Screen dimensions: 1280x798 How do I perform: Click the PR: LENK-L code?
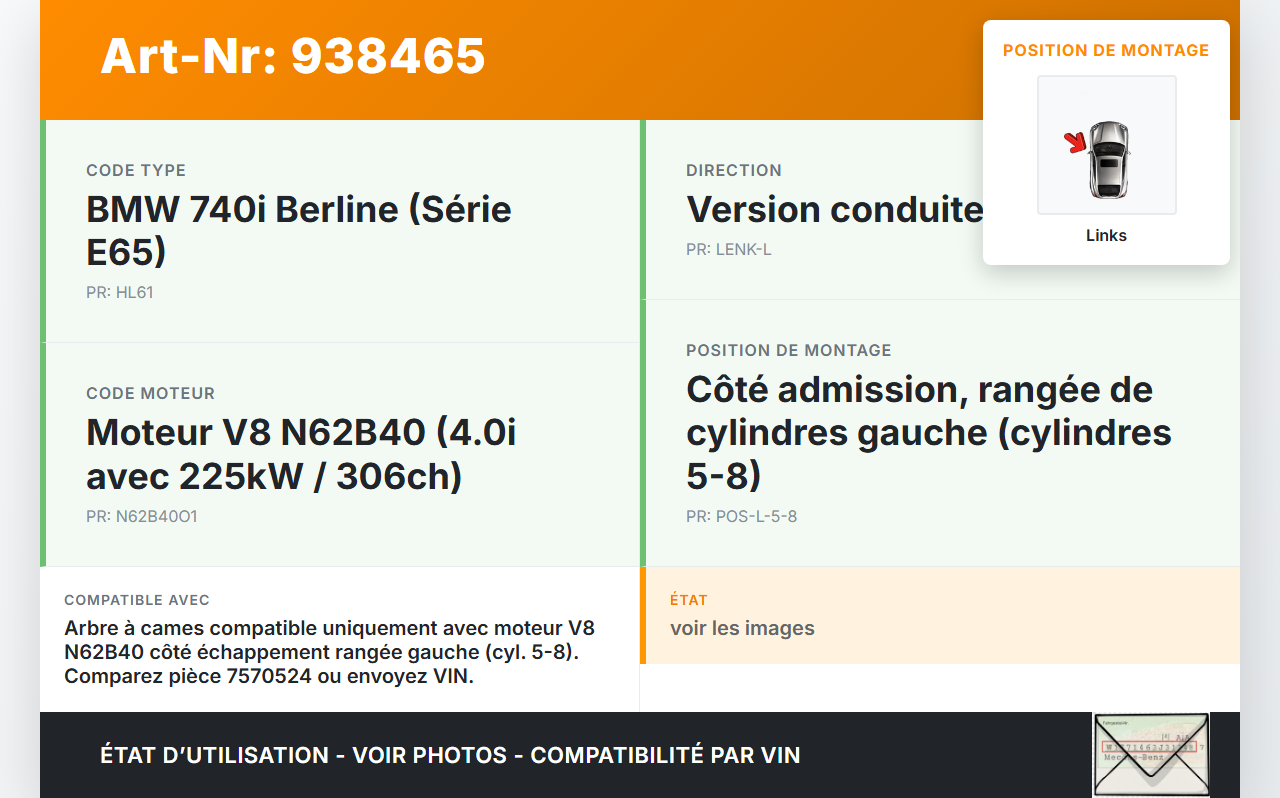tap(728, 249)
